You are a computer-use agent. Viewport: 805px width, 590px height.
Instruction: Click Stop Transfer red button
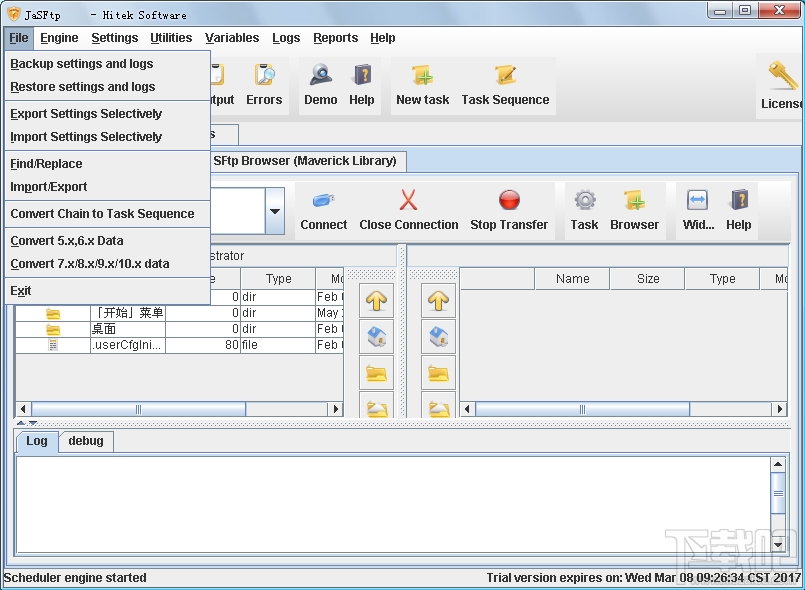(x=509, y=211)
